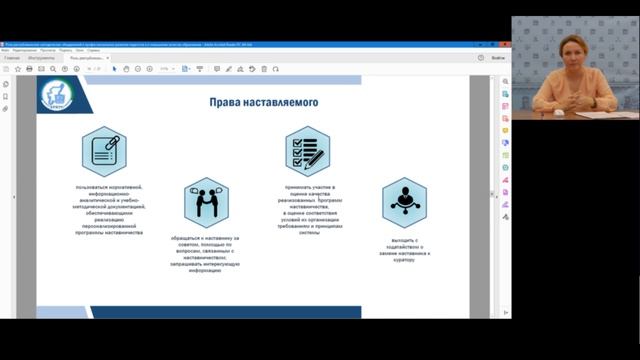This screenshot has width=640, height=360.
Task: Open the Просмотр menu
Action: pyautogui.click(x=48, y=50)
